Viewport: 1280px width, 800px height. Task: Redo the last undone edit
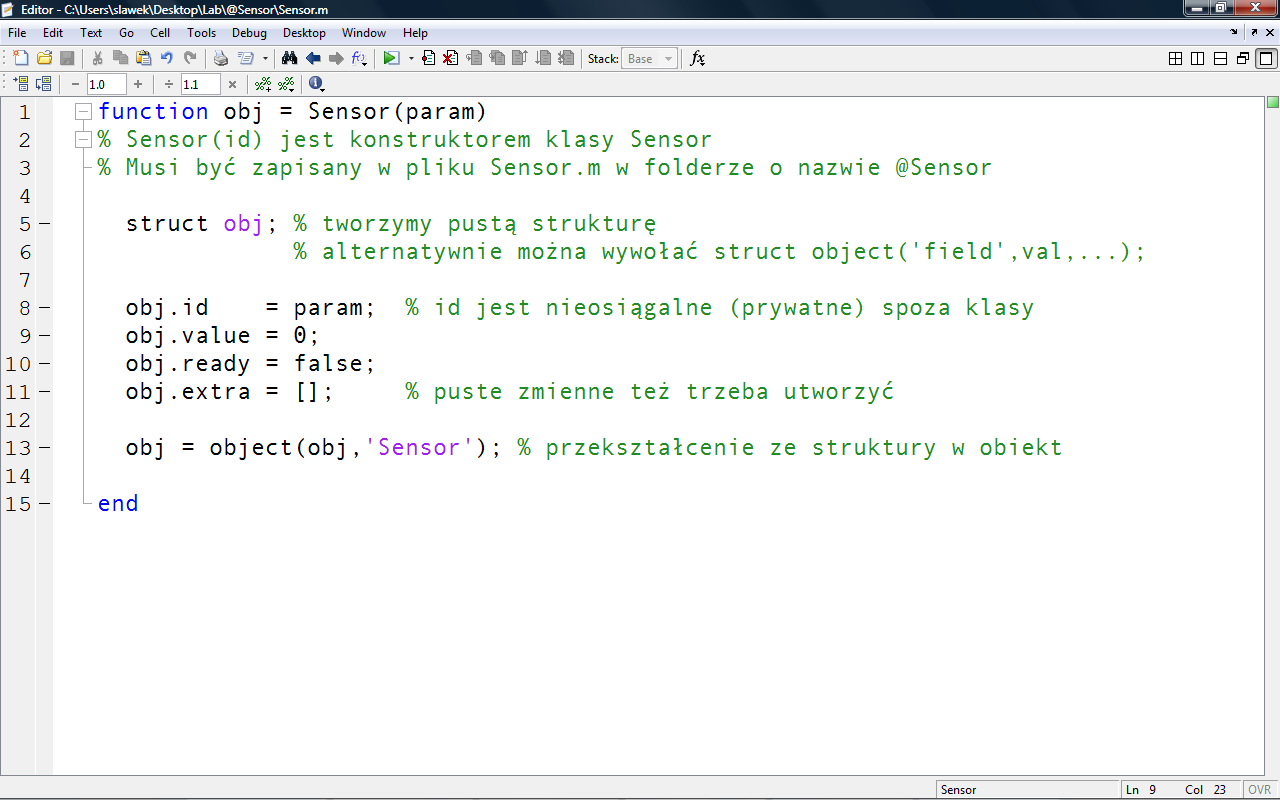pos(189,59)
